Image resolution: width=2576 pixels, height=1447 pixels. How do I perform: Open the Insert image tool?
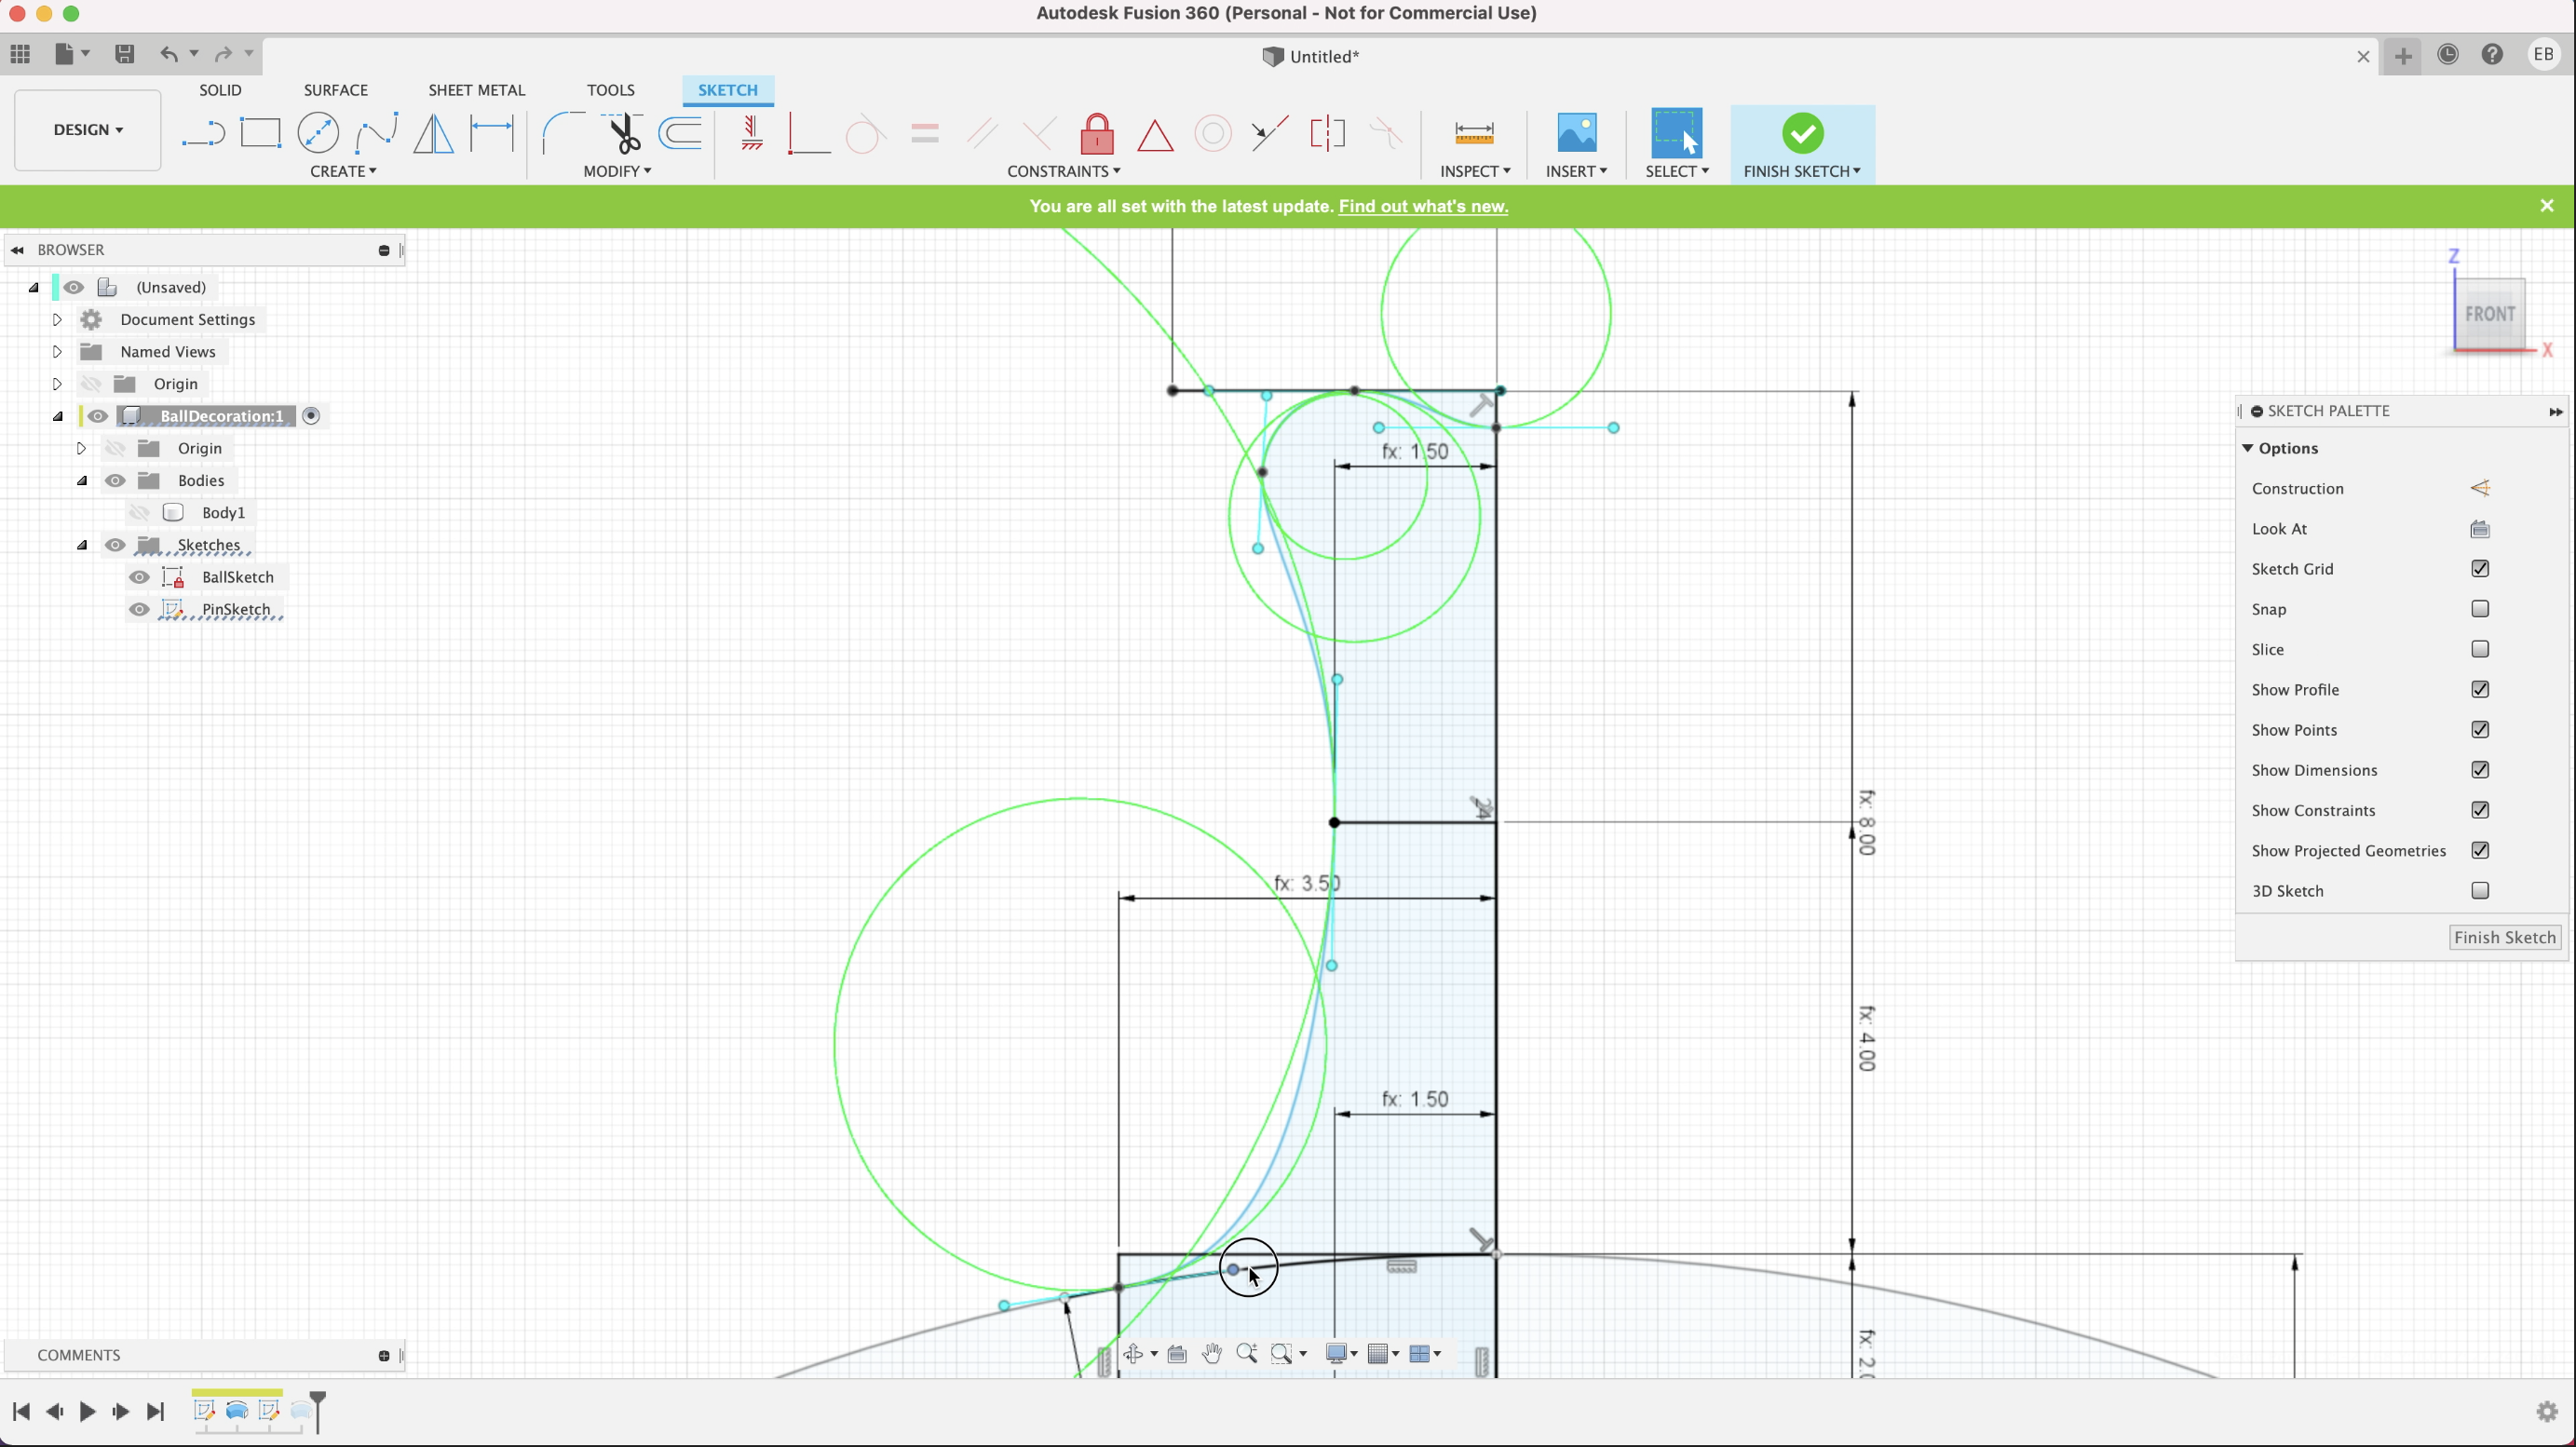(x=1576, y=133)
